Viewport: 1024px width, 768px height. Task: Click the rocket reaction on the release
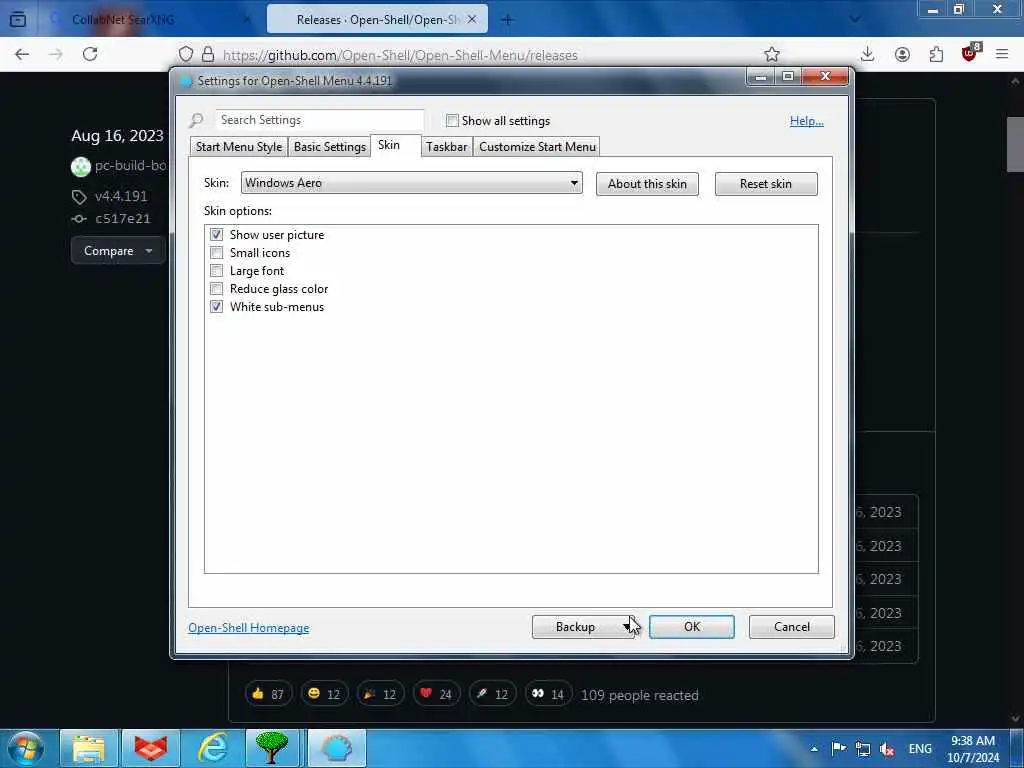(492, 694)
